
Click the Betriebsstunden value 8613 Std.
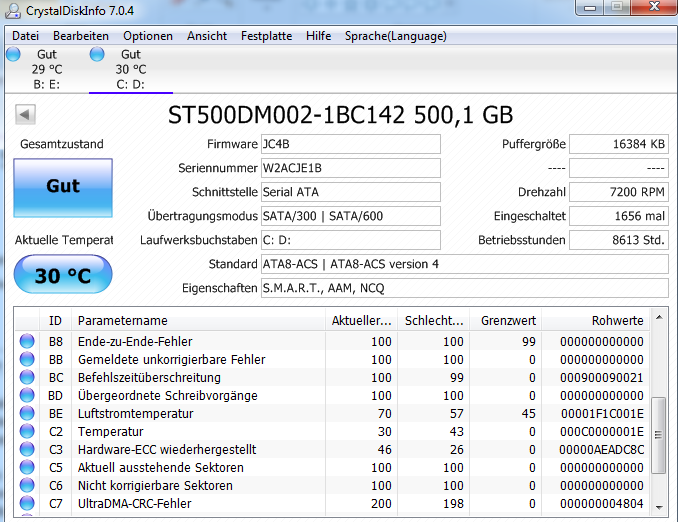(x=619, y=240)
